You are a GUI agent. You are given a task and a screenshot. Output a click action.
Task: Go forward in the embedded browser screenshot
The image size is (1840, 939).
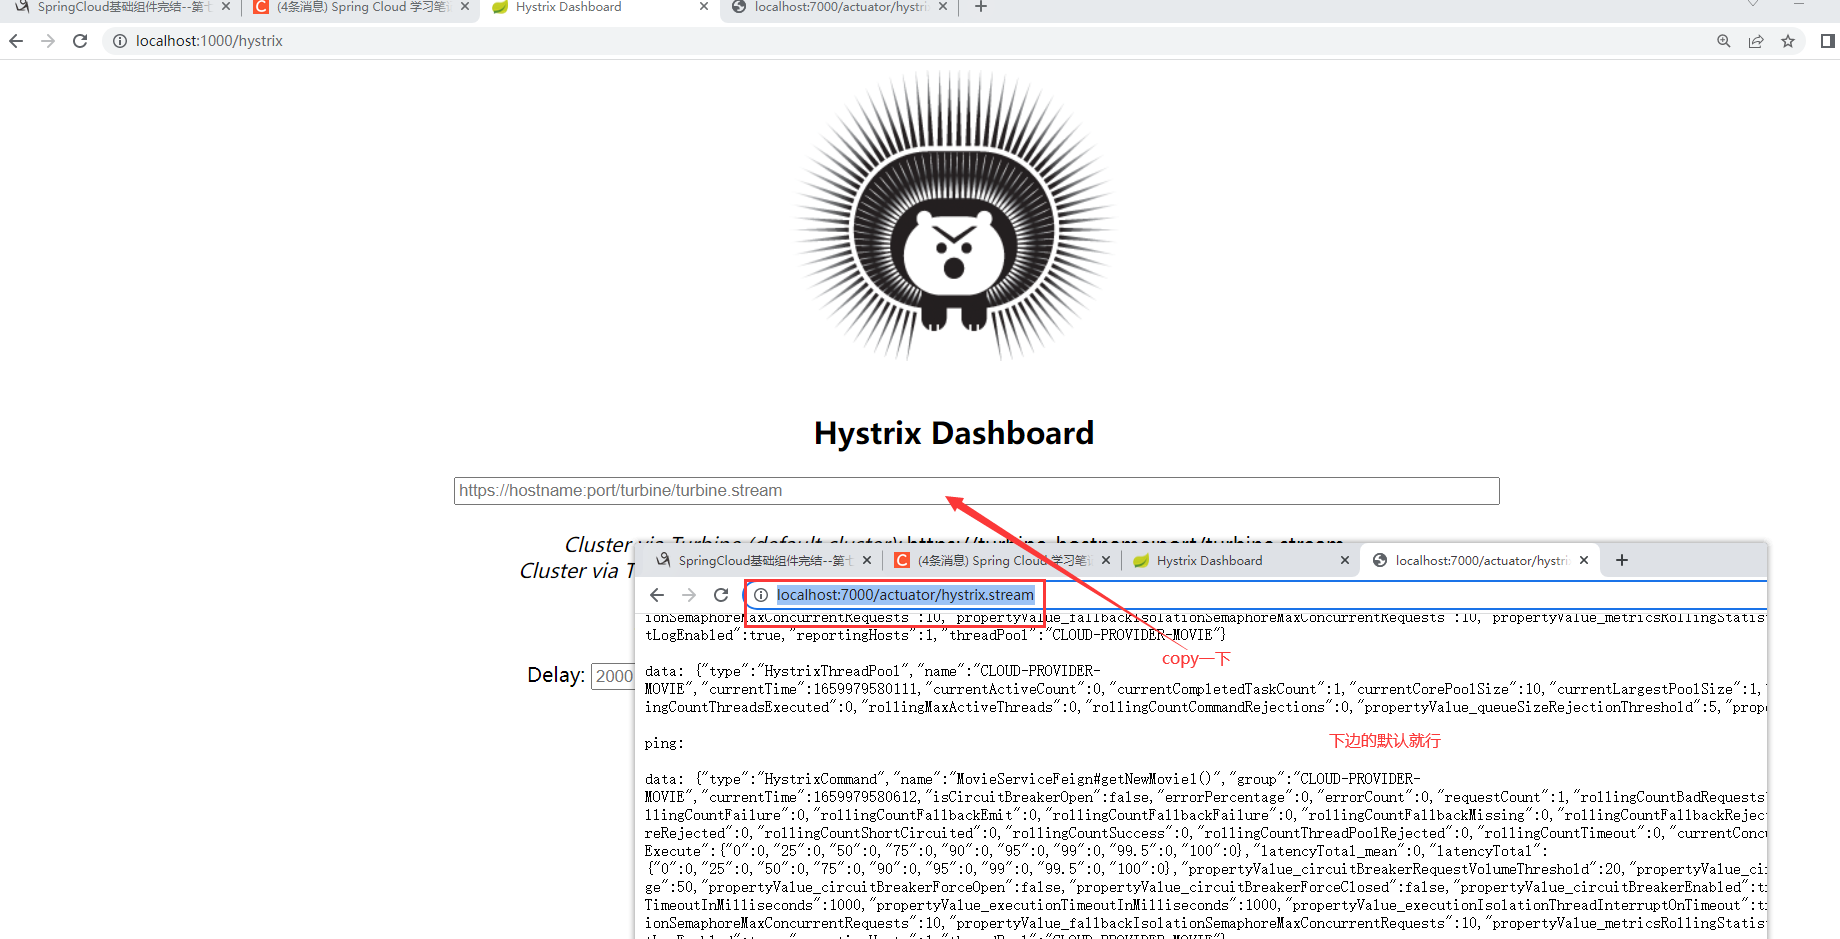pyautogui.click(x=689, y=595)
